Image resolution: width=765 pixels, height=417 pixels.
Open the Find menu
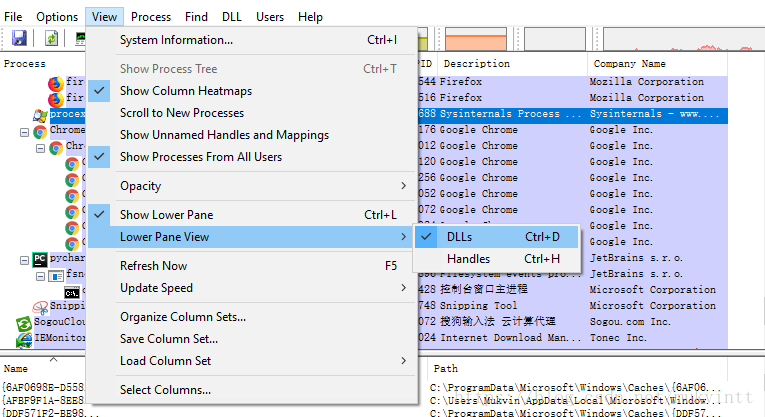[196, 17]
